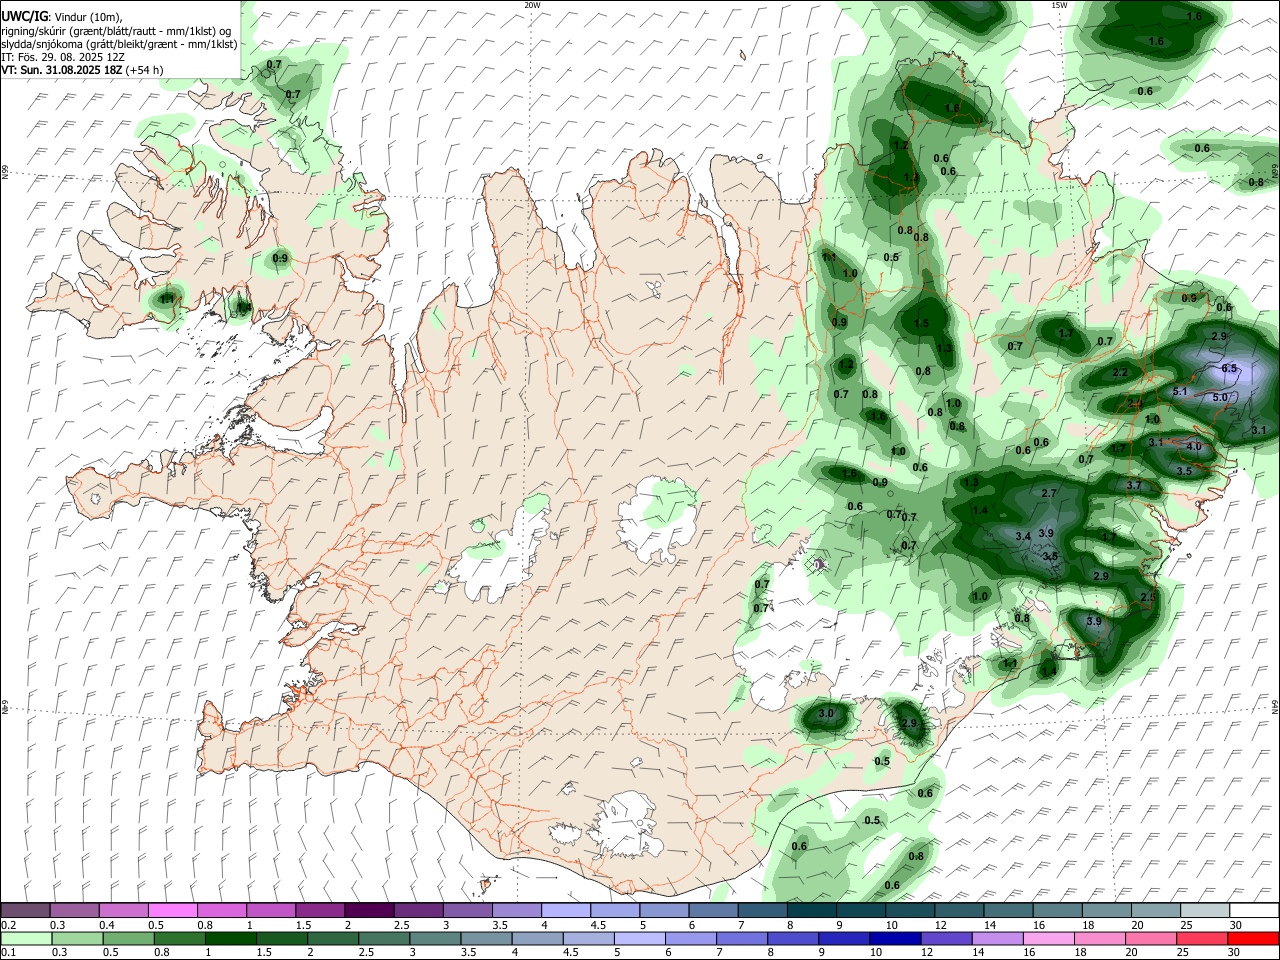Image resolution: width=1280 pixels, height=960 pixels.
Task: Click the lightest green 0.1 swatch on rain scale
Action: (26, 938)
